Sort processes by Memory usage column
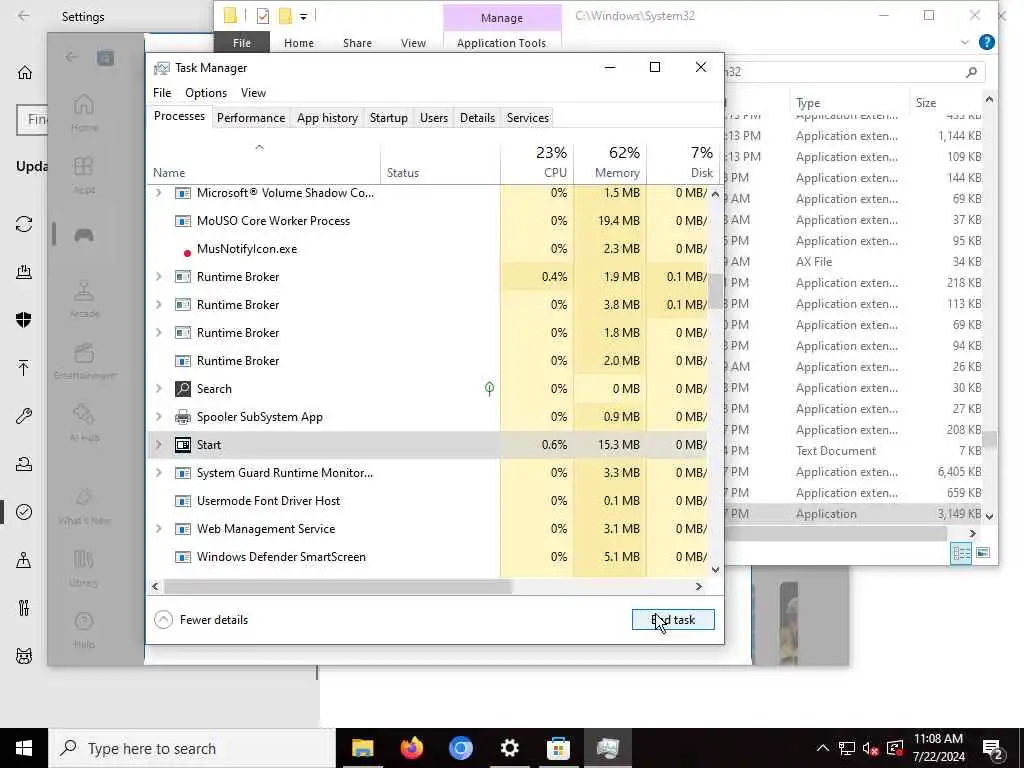 tap(610, 164)
